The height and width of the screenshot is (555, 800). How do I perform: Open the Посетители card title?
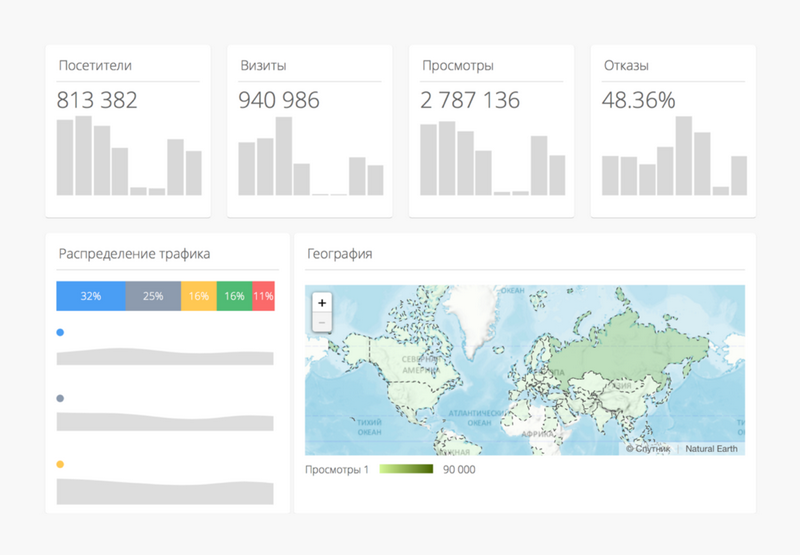[95, 66]
